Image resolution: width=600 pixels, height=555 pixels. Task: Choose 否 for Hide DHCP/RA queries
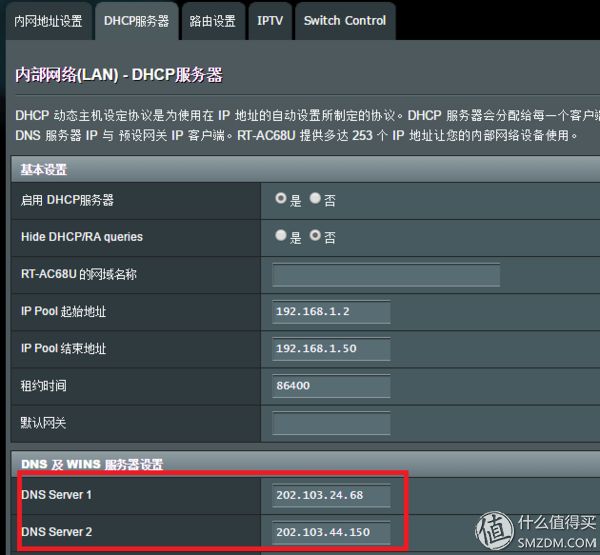pos(315,236)
